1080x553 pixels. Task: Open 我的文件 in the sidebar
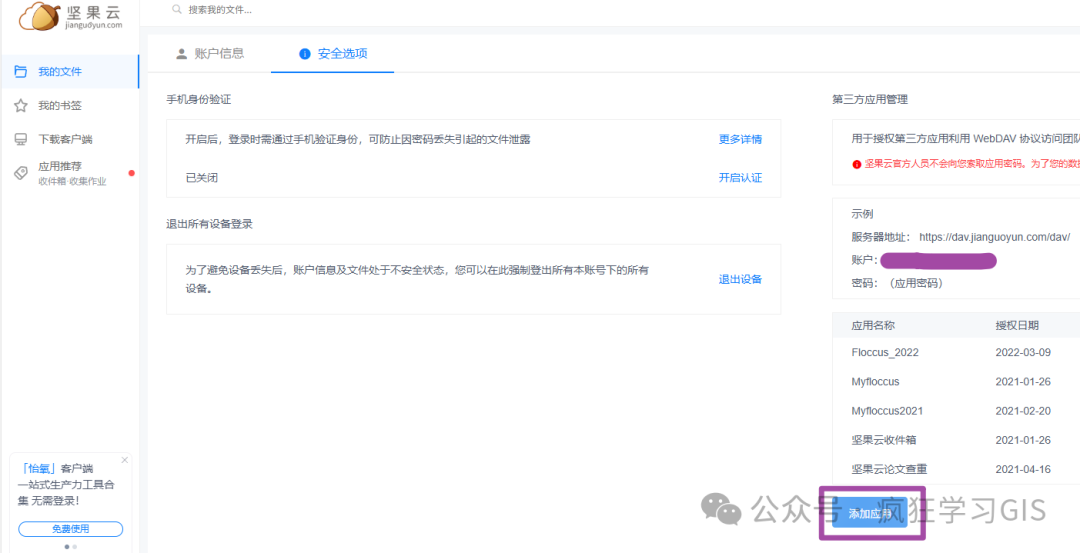[70, 72]
